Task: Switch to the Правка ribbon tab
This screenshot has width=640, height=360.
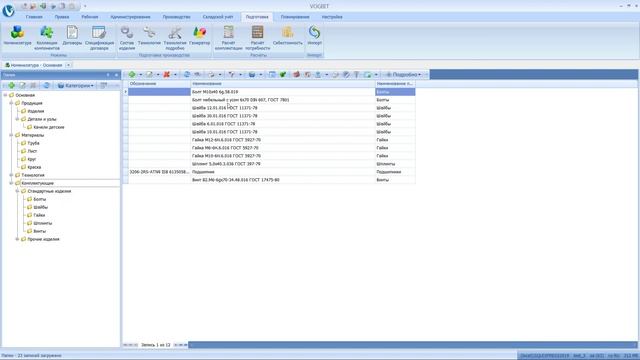Action: [62, 17]
